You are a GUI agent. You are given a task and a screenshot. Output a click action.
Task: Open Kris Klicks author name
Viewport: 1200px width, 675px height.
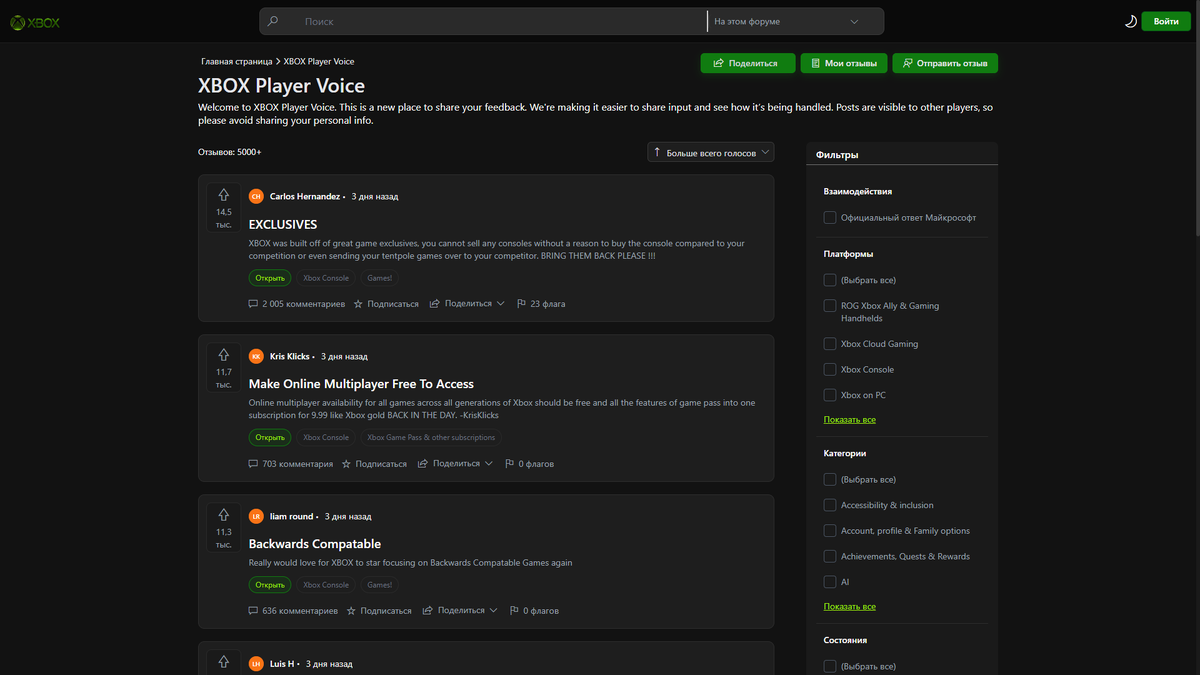coord(290,357)
